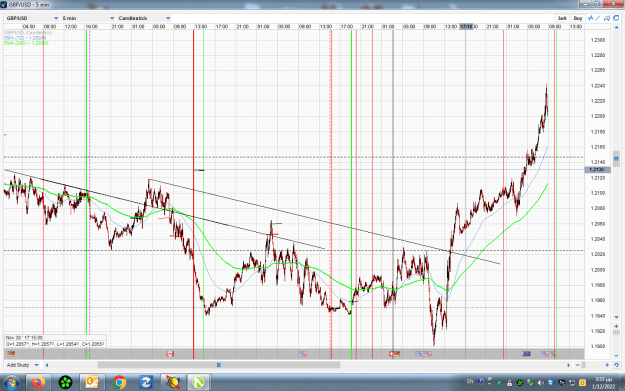The image size is (625, 391).
Task: Open the Outlook taskbar icon
Action: [92, 383]
